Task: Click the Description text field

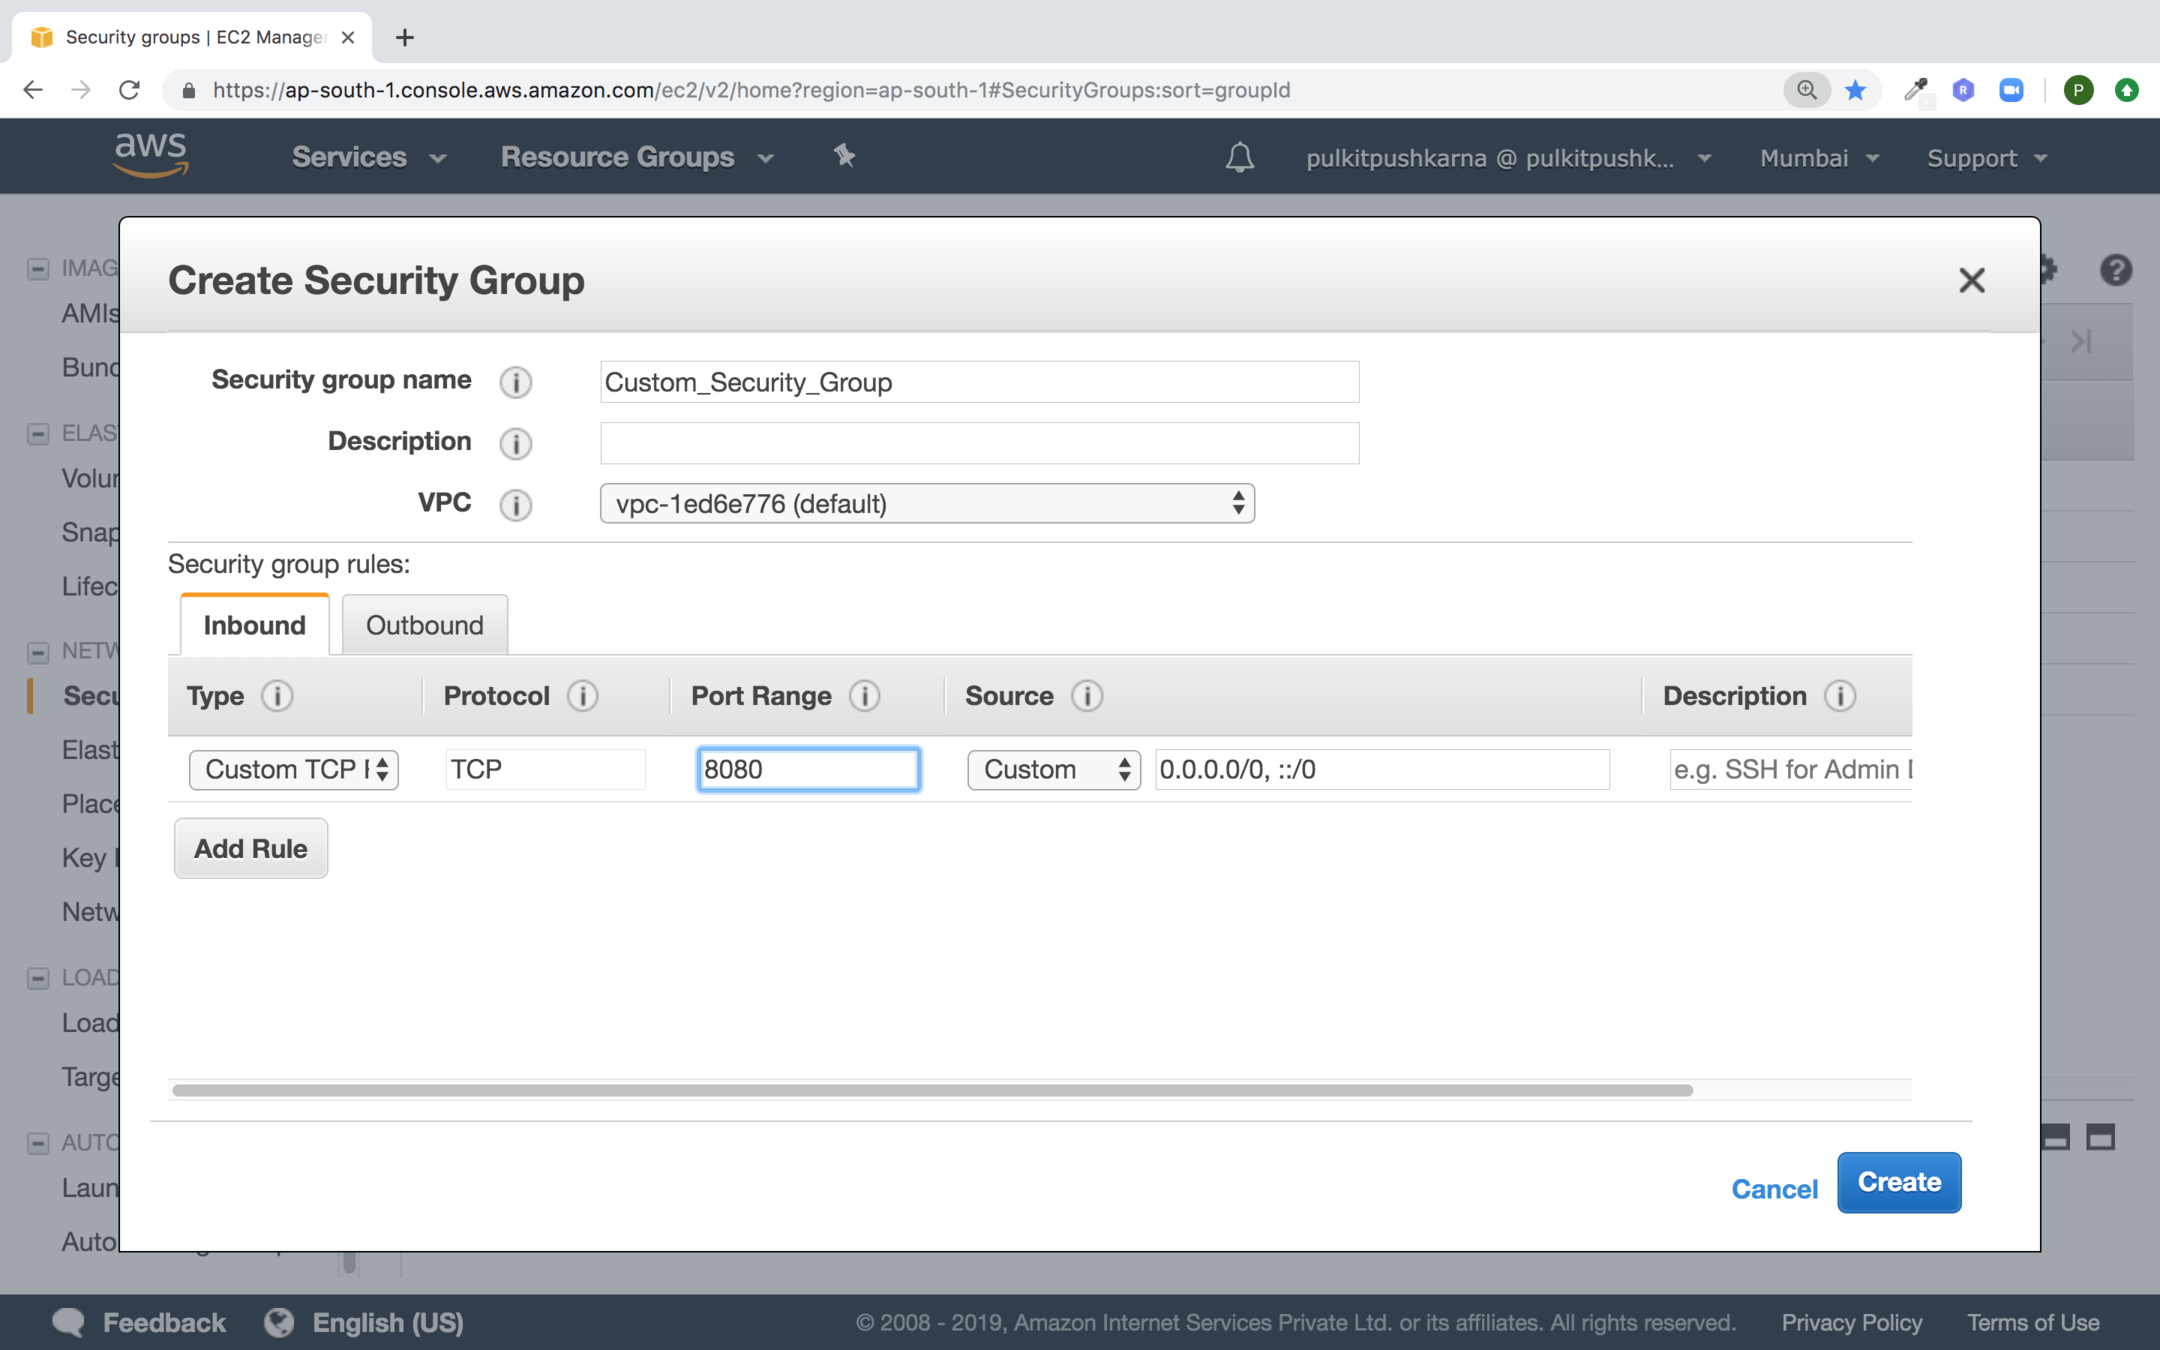Action: tap(979, 443)
